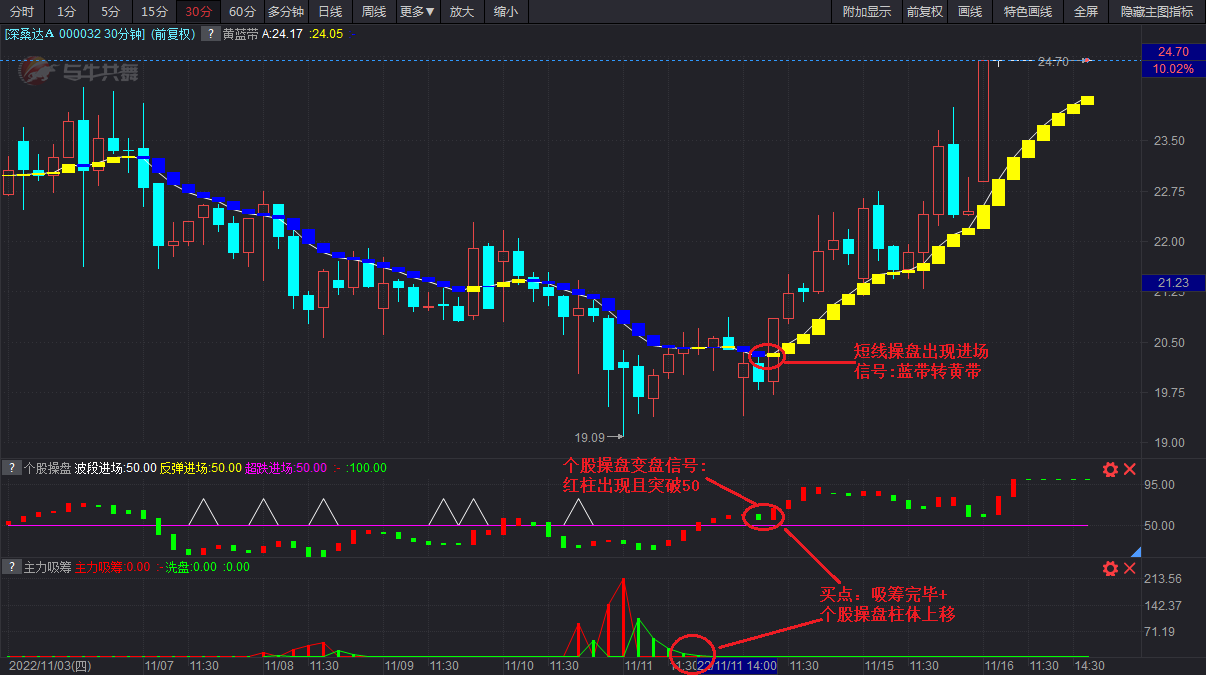Click the 21.23 highlighted price on axis
Viewport: 1206px width, 675px height.
coord(1172,283)
